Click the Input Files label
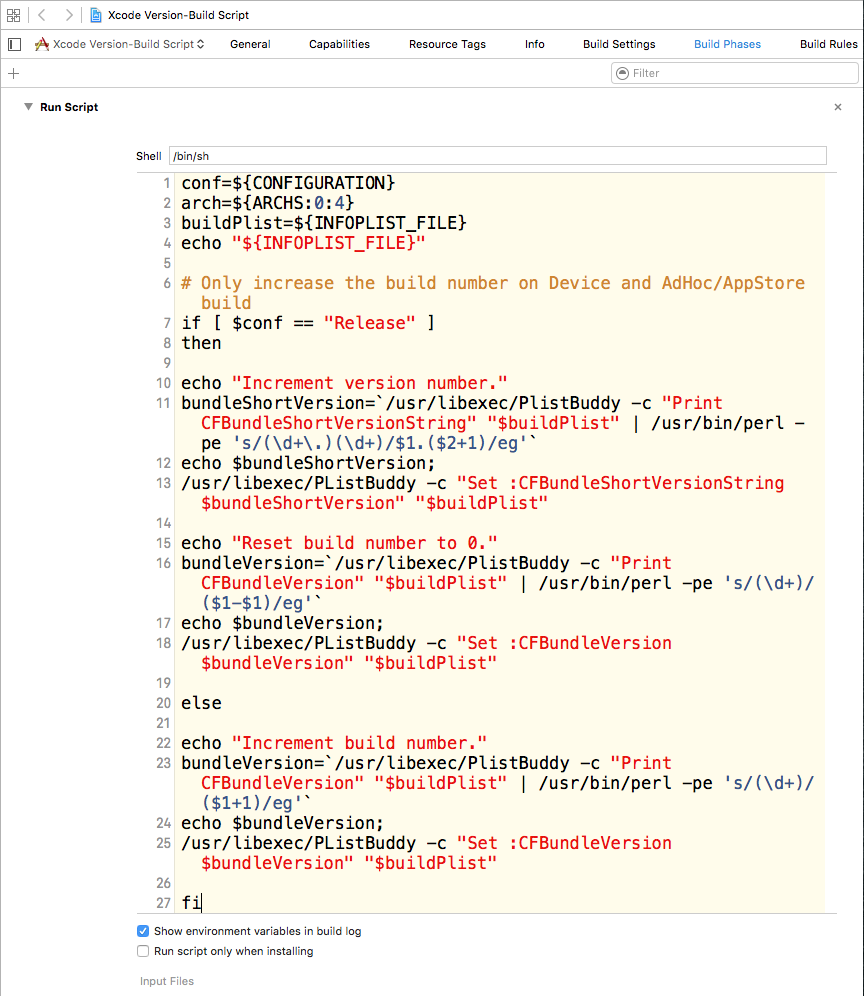864x996 pixels. [x=167, y=981]
